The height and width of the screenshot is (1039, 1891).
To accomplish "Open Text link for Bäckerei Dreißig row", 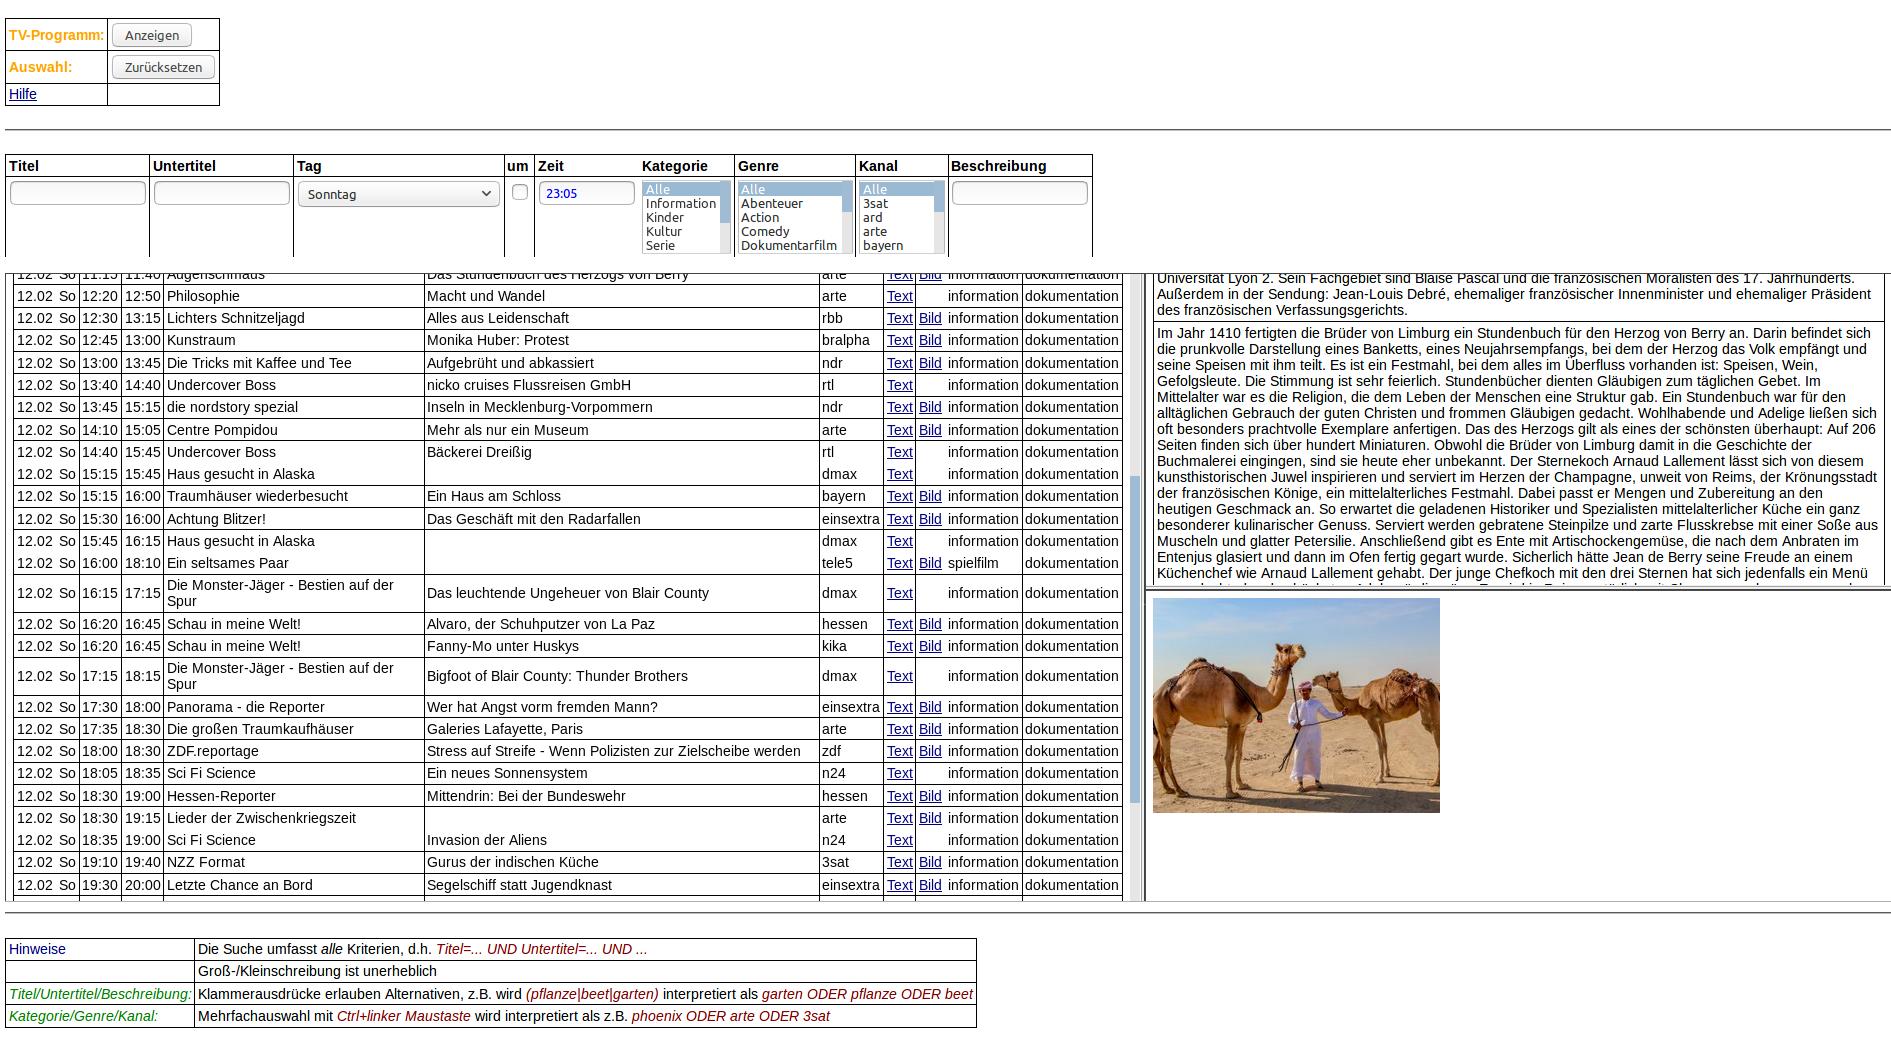I will (x=899, y=452).
